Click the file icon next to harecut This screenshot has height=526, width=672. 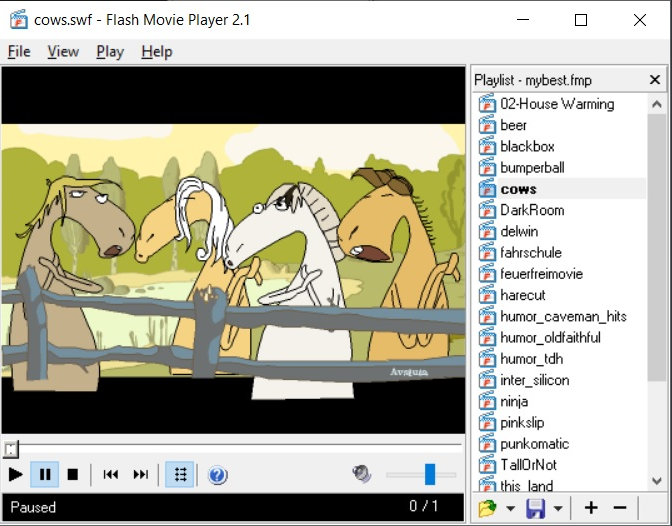[x=487, y=295]
